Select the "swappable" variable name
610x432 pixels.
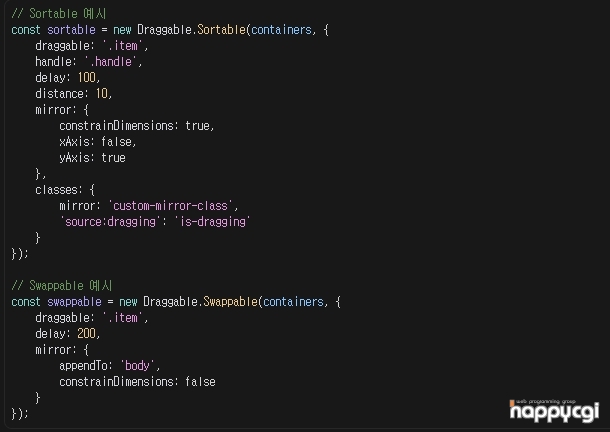pos(74,302)
